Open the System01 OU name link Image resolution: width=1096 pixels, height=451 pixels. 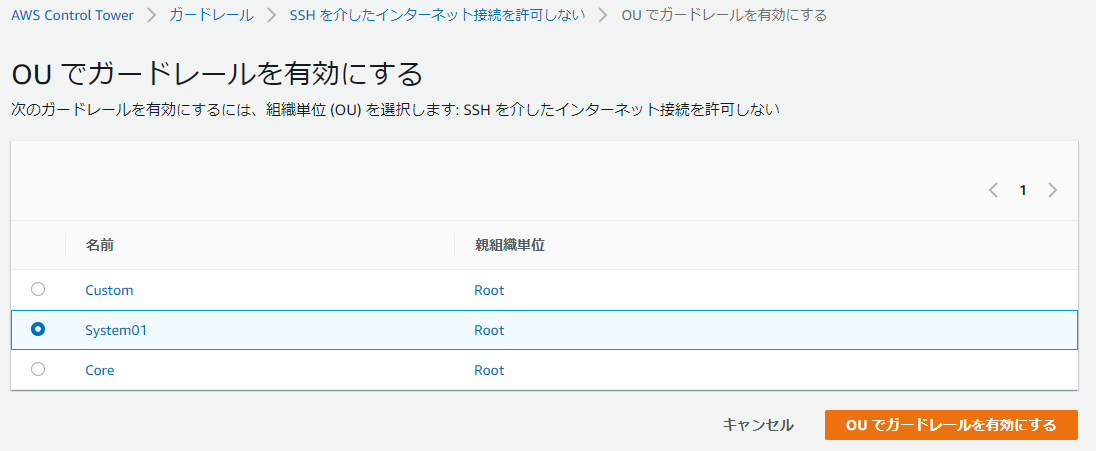(x=116, y=330)
